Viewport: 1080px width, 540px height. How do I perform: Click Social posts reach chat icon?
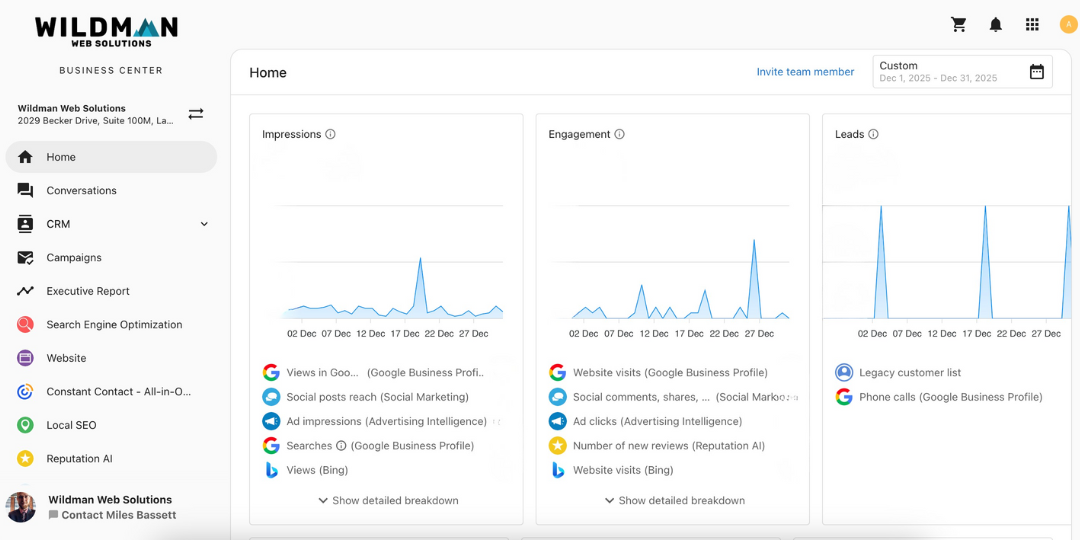[x=271, y=397]
